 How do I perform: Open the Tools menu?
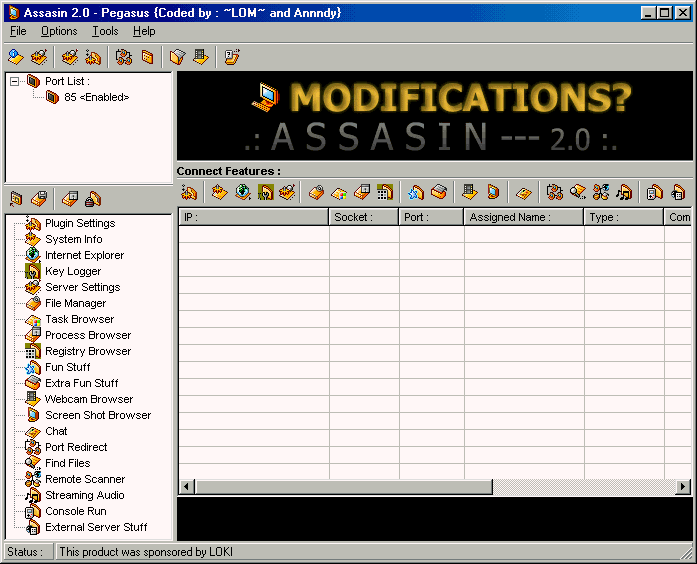coord(105,32)
